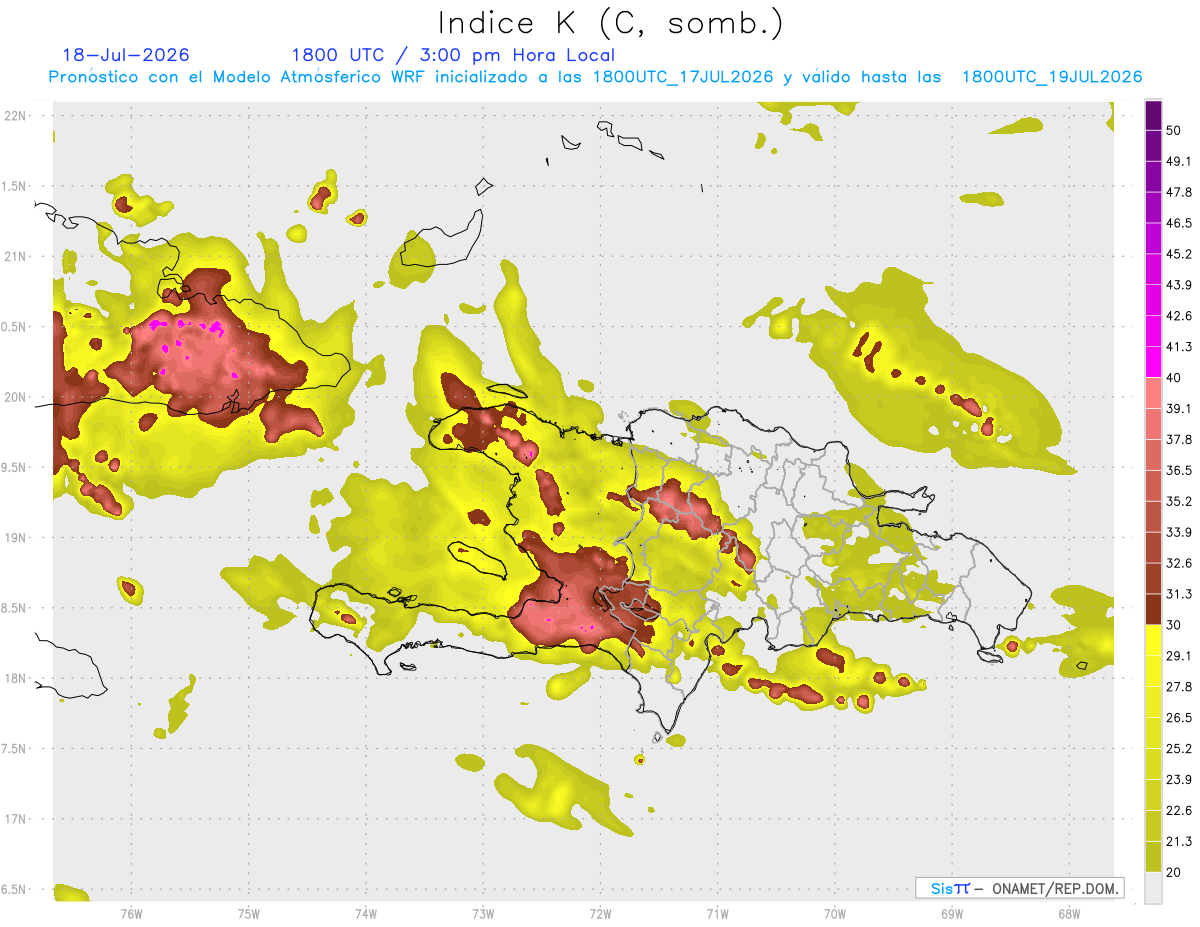Pick the dark purple swatch between 50 and 49.1
This screenshot has height=927, width=1200.
1153,146
